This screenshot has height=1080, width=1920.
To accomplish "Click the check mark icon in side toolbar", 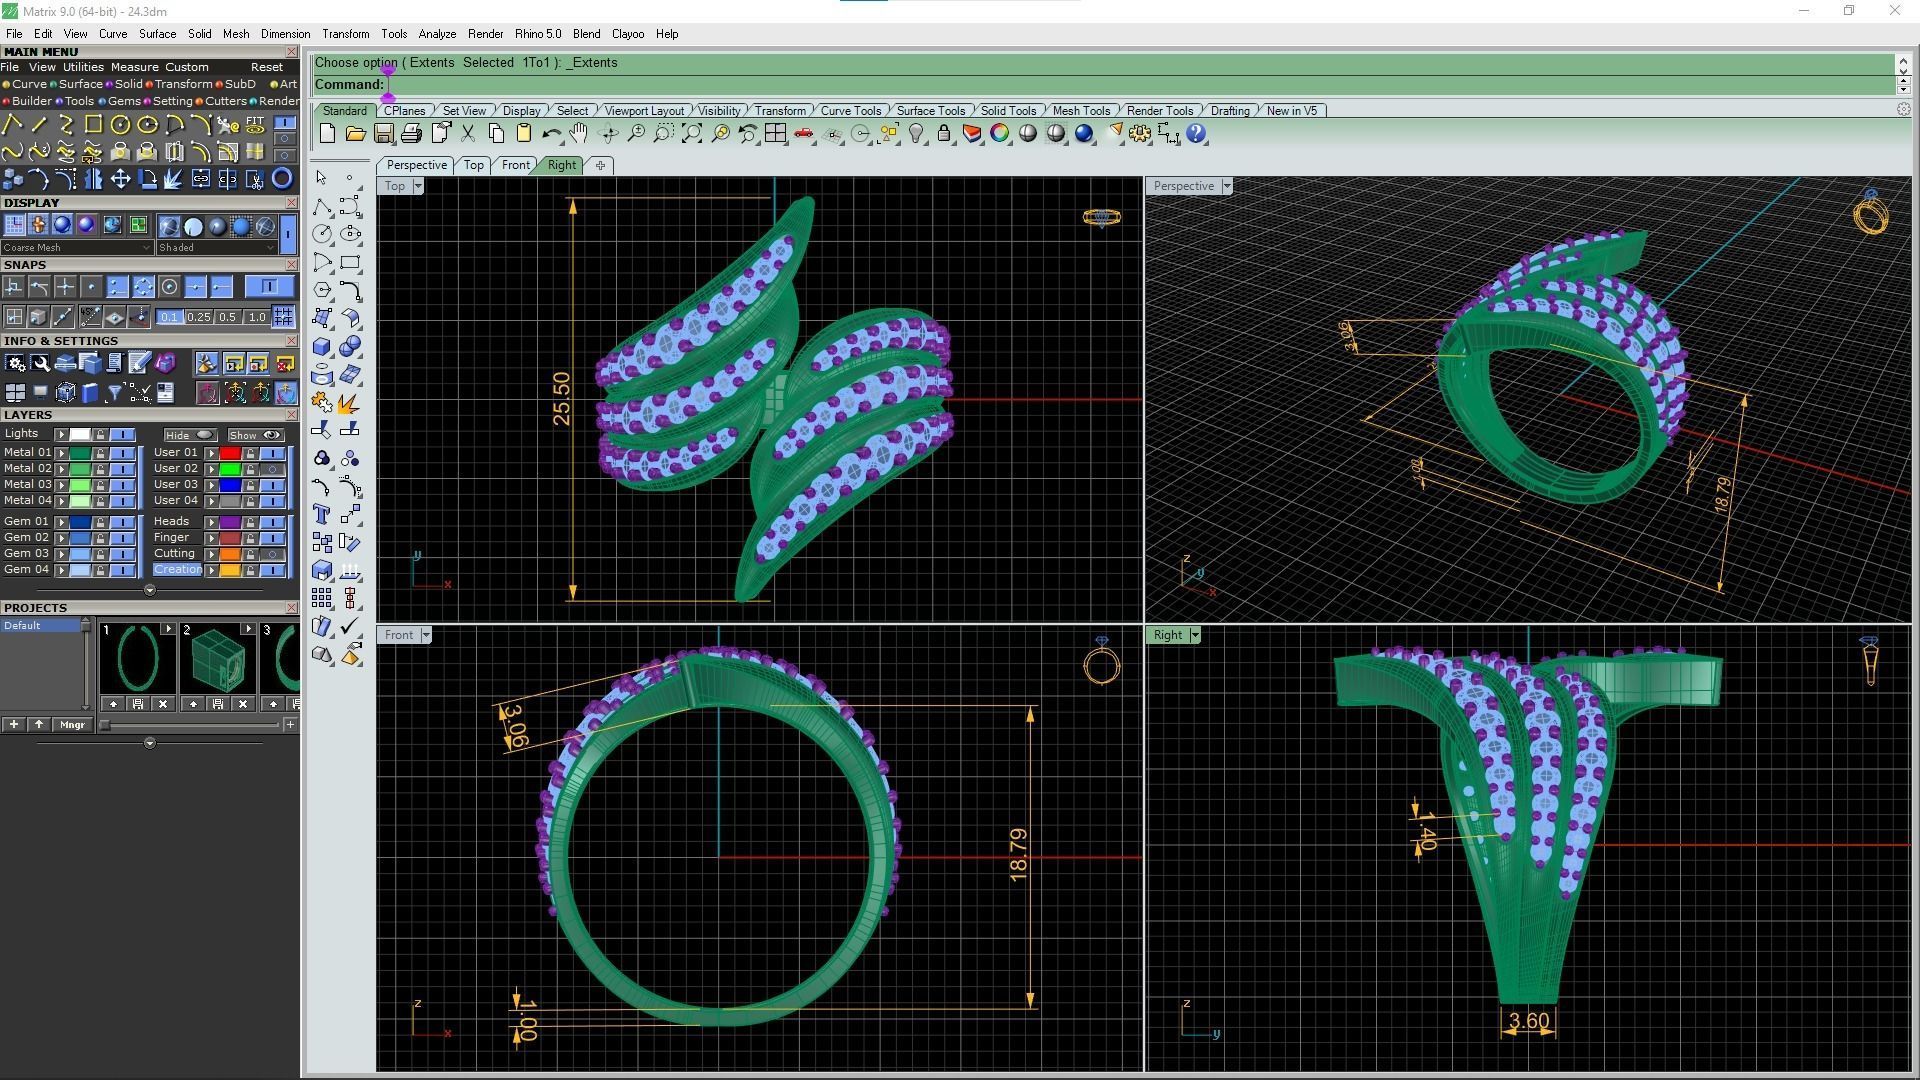I will [x=350, y=626].
